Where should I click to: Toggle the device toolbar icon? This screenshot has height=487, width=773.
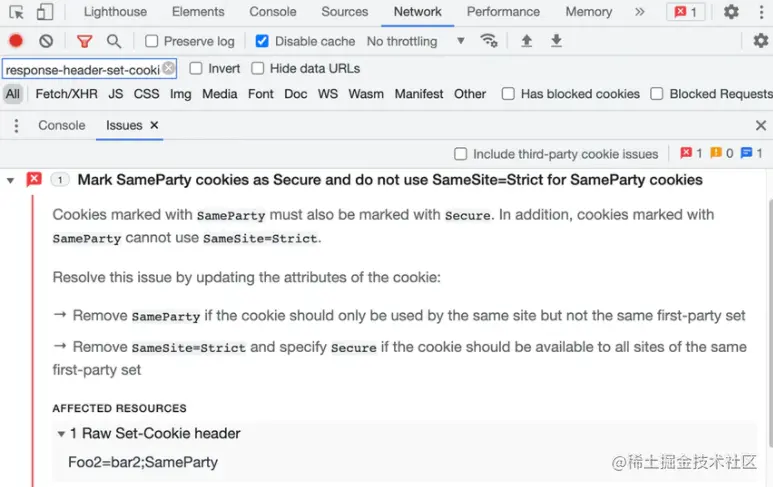click(45, 12)
